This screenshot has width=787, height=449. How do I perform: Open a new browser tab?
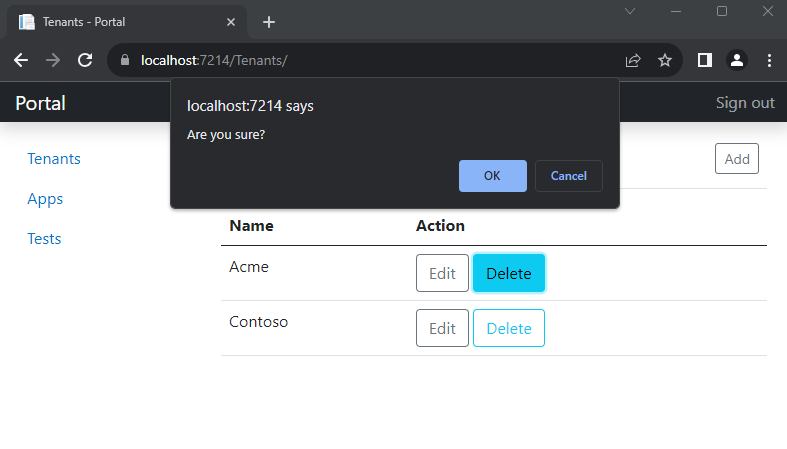point(269,22)
